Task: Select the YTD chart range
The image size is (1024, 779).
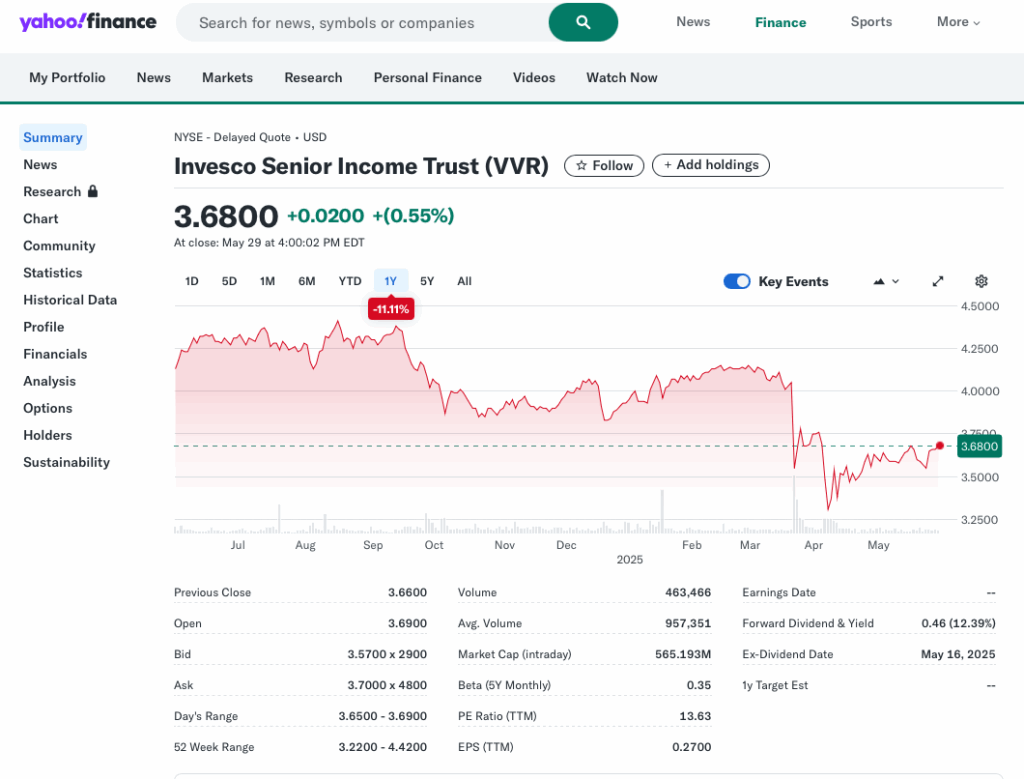Action: [x=350, y=281]
